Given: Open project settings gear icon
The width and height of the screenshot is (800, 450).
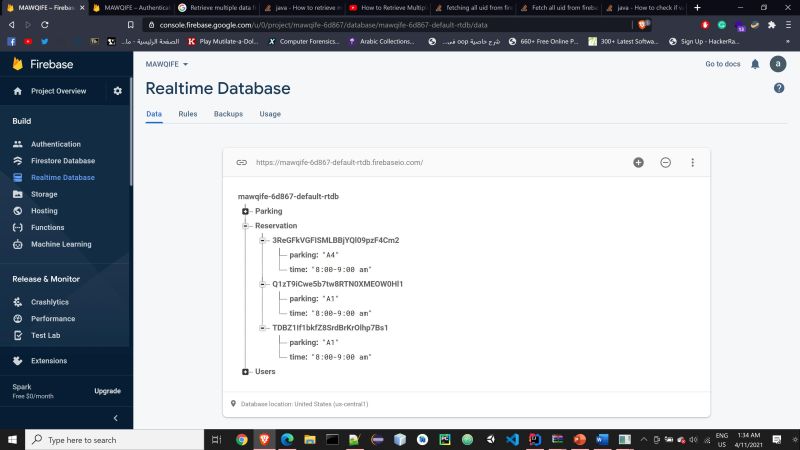Looking at the screenshot, I should [x=118, y=91].
